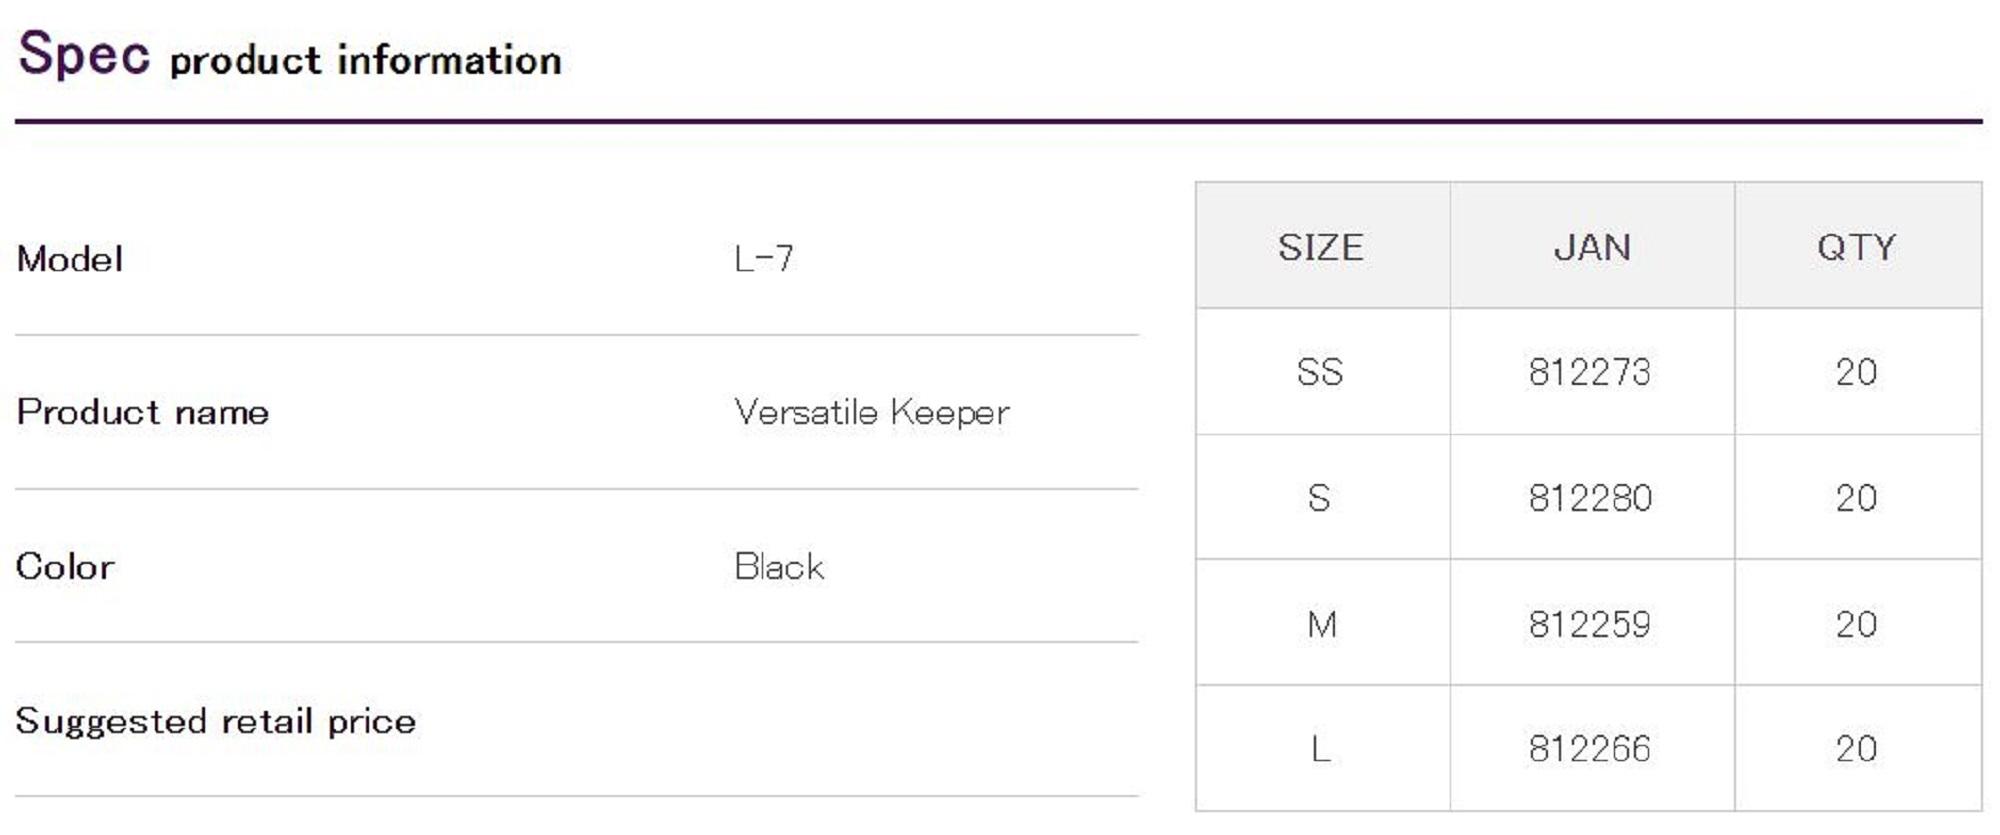This screenshot has width=2000, height=835.
Task: Click the SIZE column header
Action: 1321,247
